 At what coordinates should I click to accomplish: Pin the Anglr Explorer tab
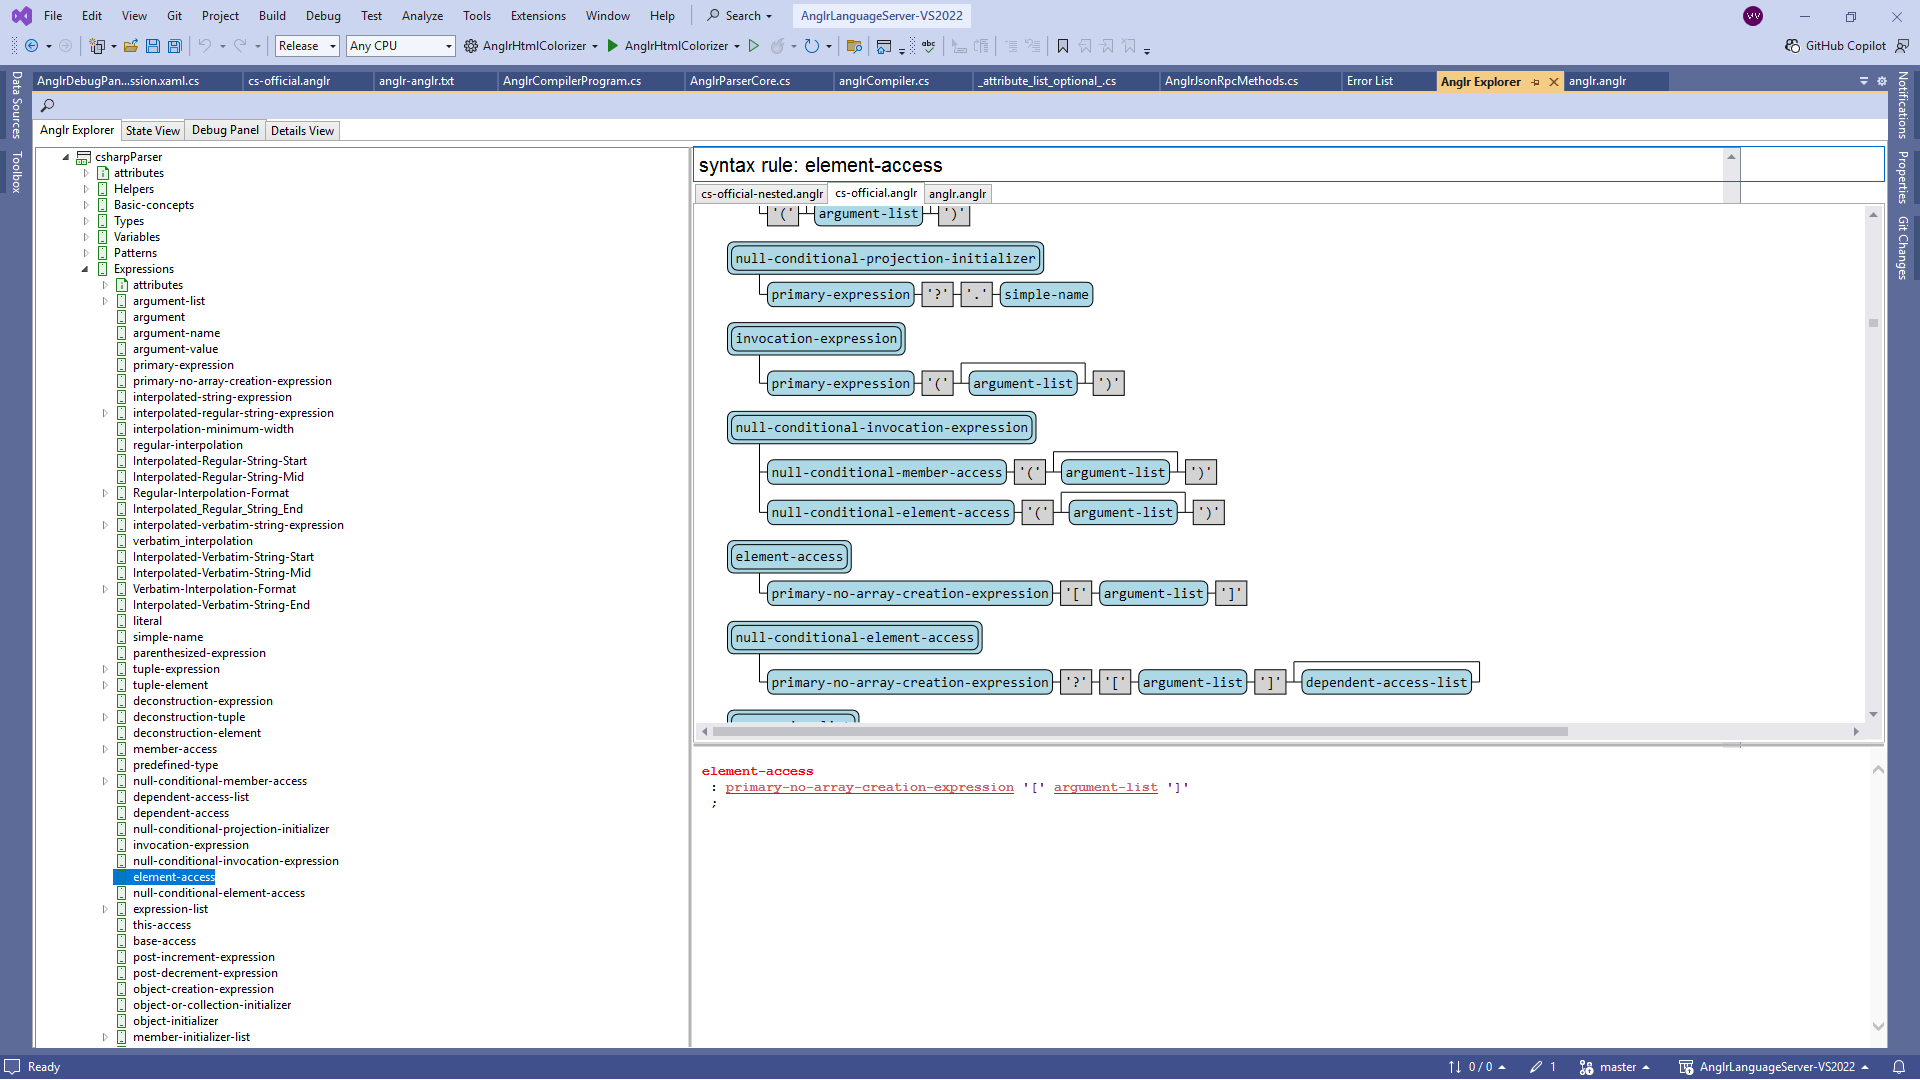[x=1535, y=82]
